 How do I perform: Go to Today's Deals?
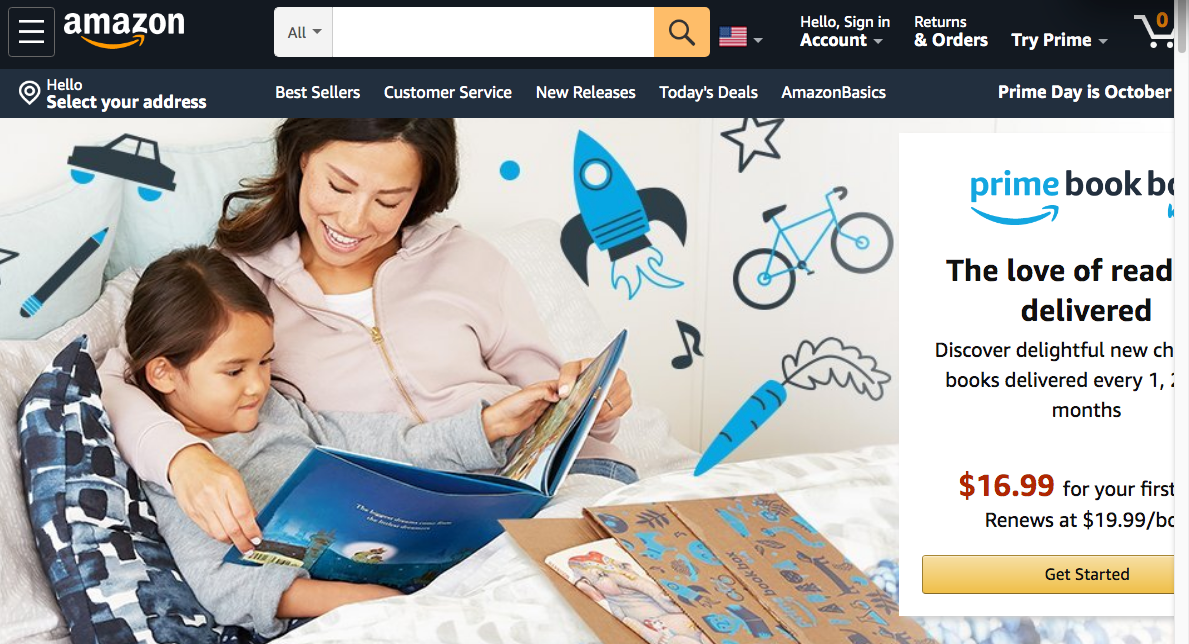pos(708,93)
